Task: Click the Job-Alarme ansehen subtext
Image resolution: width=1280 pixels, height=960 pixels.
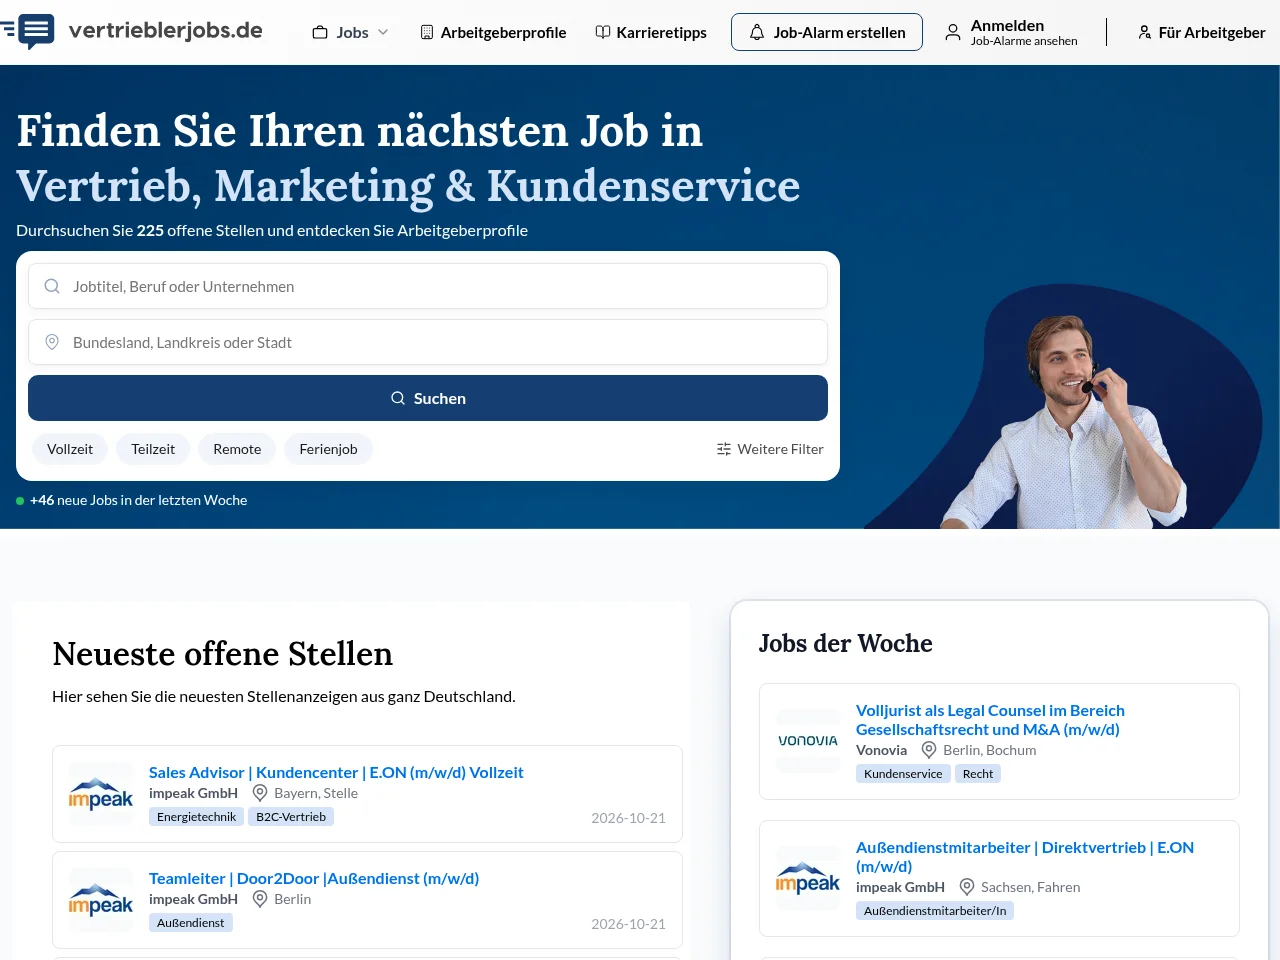Action: tap(1024, 41)
